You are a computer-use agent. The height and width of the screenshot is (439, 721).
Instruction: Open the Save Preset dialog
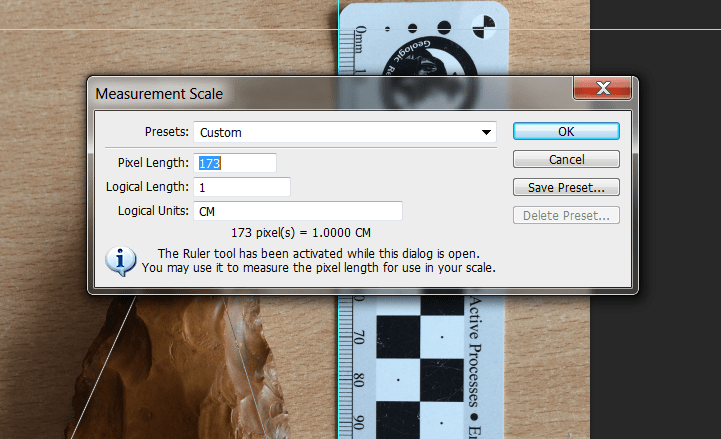[566, 187]
